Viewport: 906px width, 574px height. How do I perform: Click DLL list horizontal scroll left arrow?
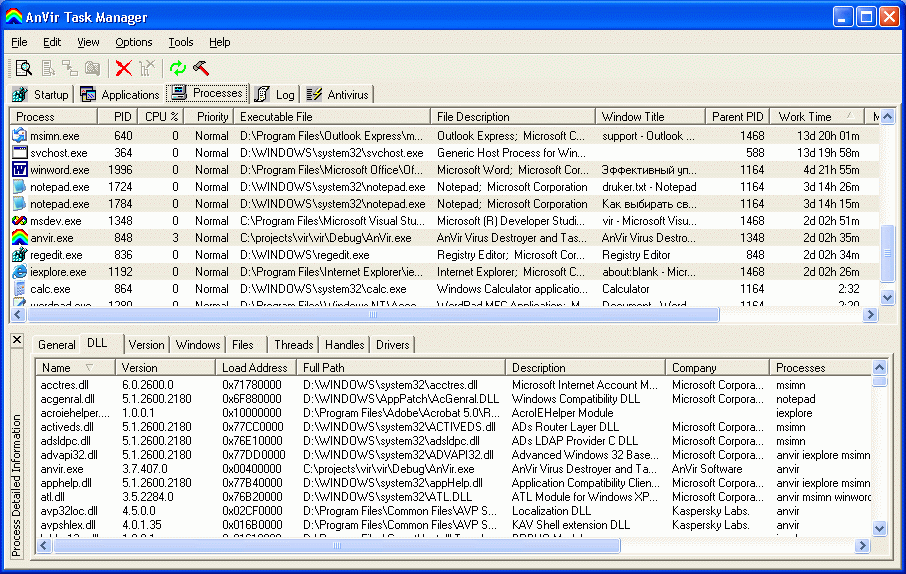point(44,545)
